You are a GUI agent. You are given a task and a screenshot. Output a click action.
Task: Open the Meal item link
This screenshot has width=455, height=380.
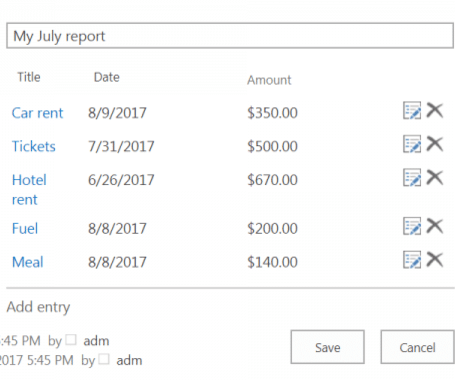(x=28, y=262)
